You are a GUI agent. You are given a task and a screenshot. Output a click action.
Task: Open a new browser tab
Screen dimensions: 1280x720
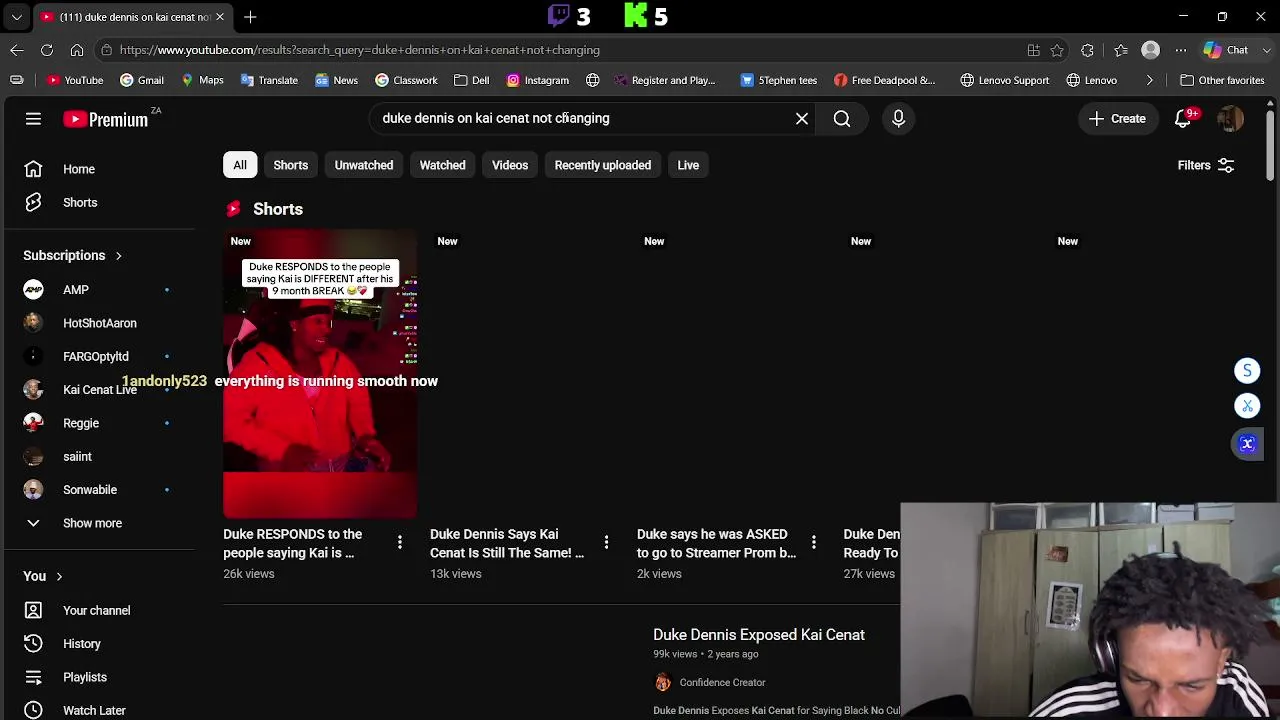pos(250,17)
